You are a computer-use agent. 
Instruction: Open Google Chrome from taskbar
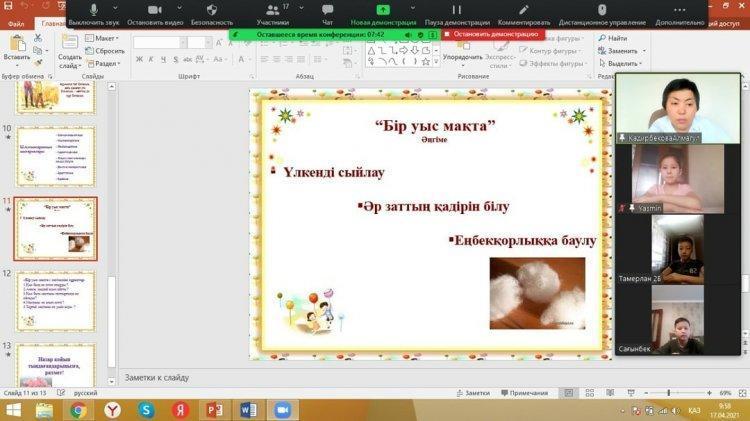pos(78,410)
